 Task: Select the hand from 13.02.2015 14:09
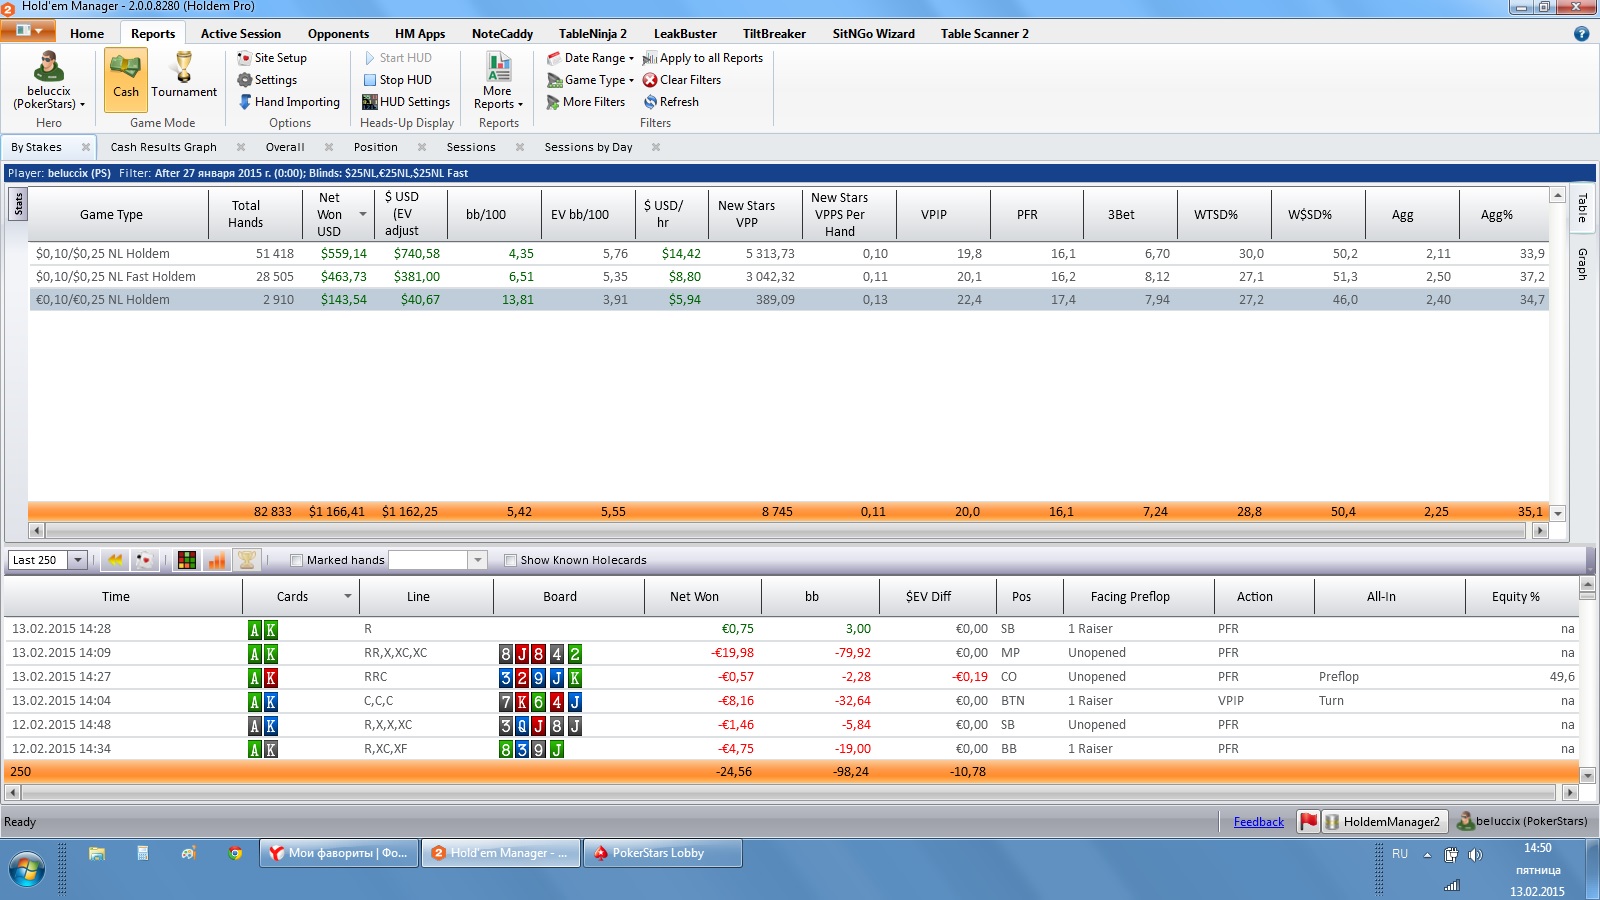coord(791,653)
